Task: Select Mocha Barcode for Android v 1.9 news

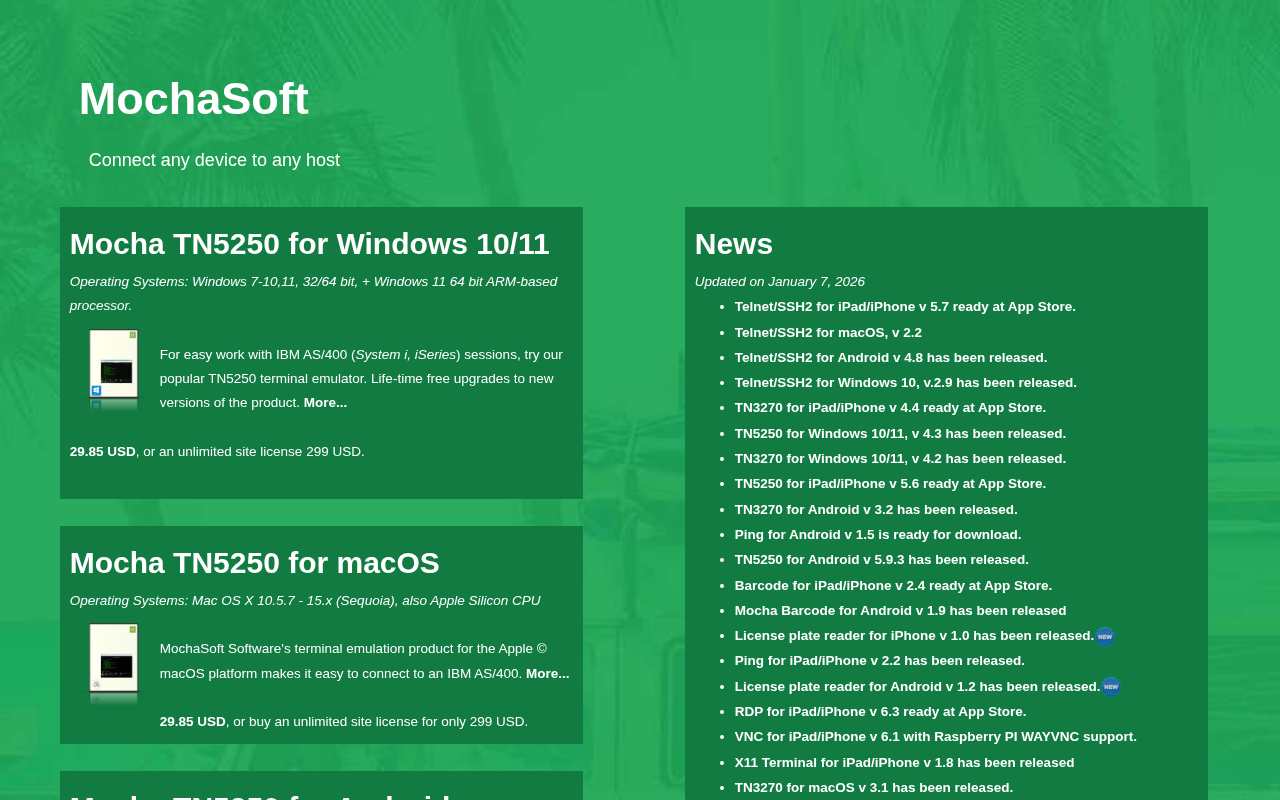Action: coord(899,611)
